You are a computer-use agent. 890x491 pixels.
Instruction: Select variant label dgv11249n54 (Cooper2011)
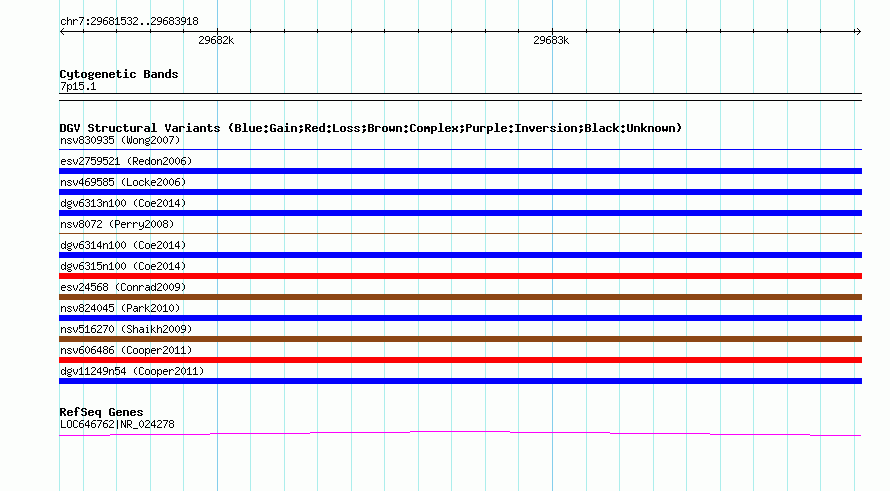(132, 371)
